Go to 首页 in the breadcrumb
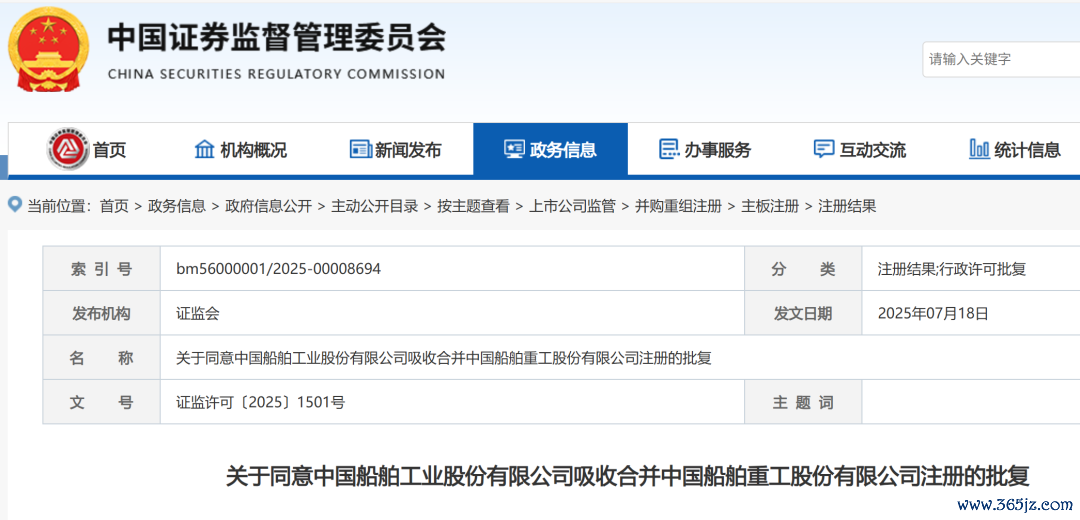 [x=114, y=205]
